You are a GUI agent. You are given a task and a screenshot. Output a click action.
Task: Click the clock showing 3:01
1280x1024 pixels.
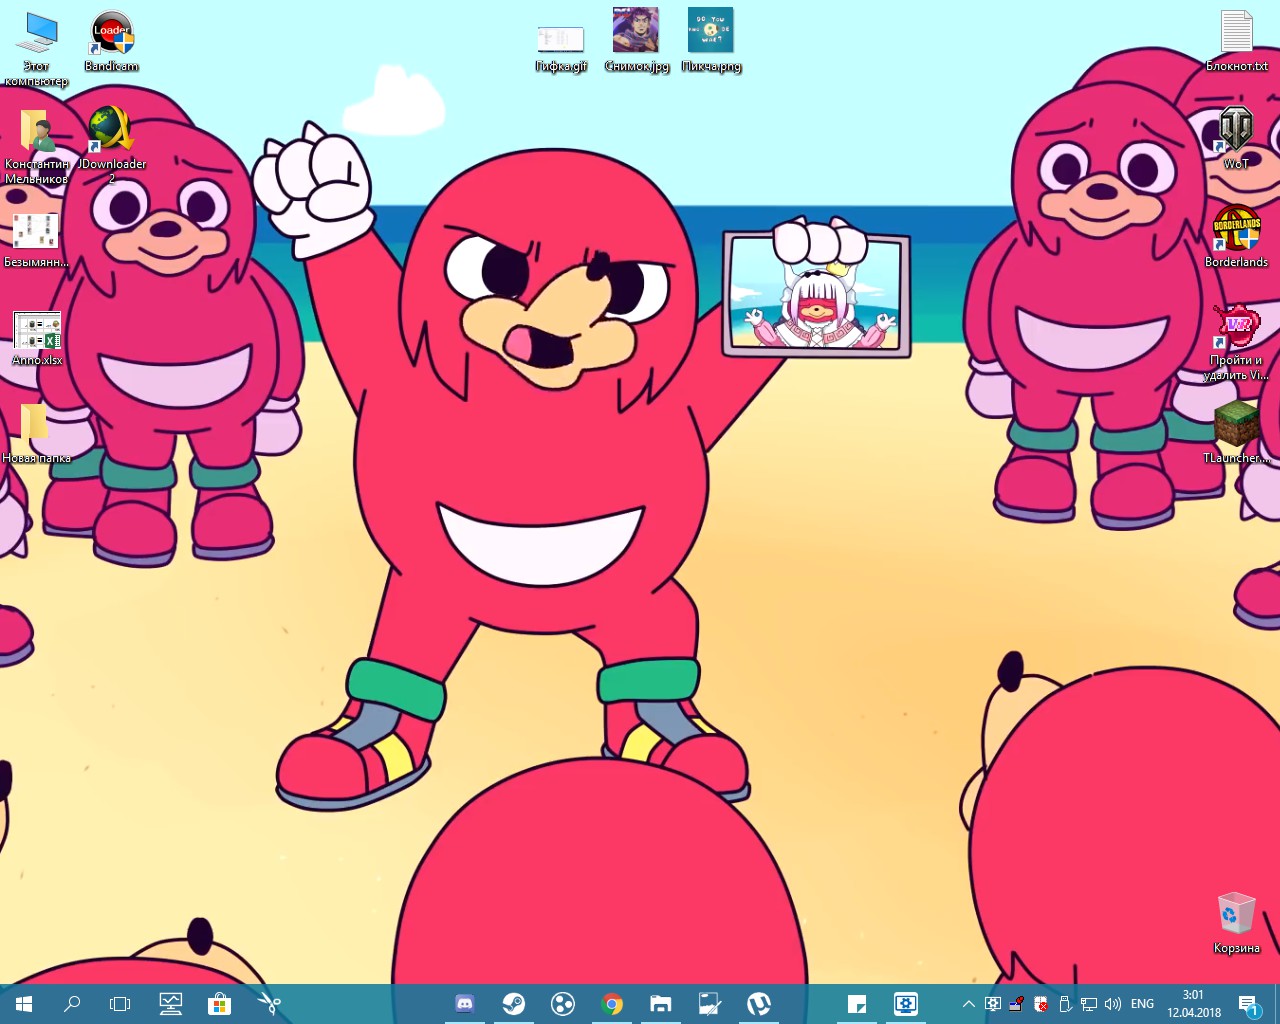(x=1193, y=1004)
